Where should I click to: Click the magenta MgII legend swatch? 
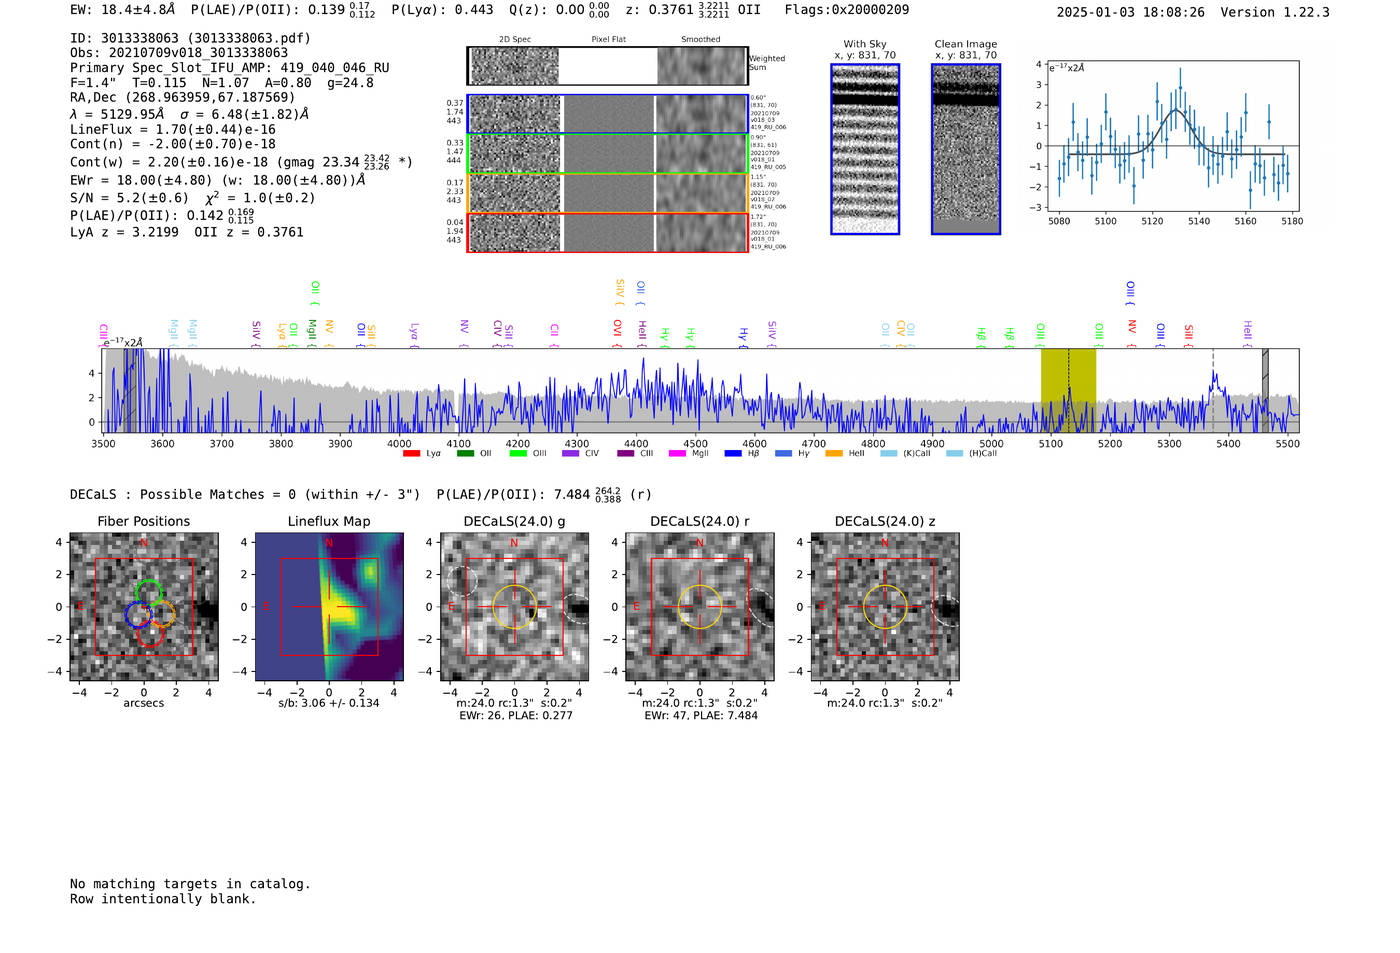tap(677, 454)
